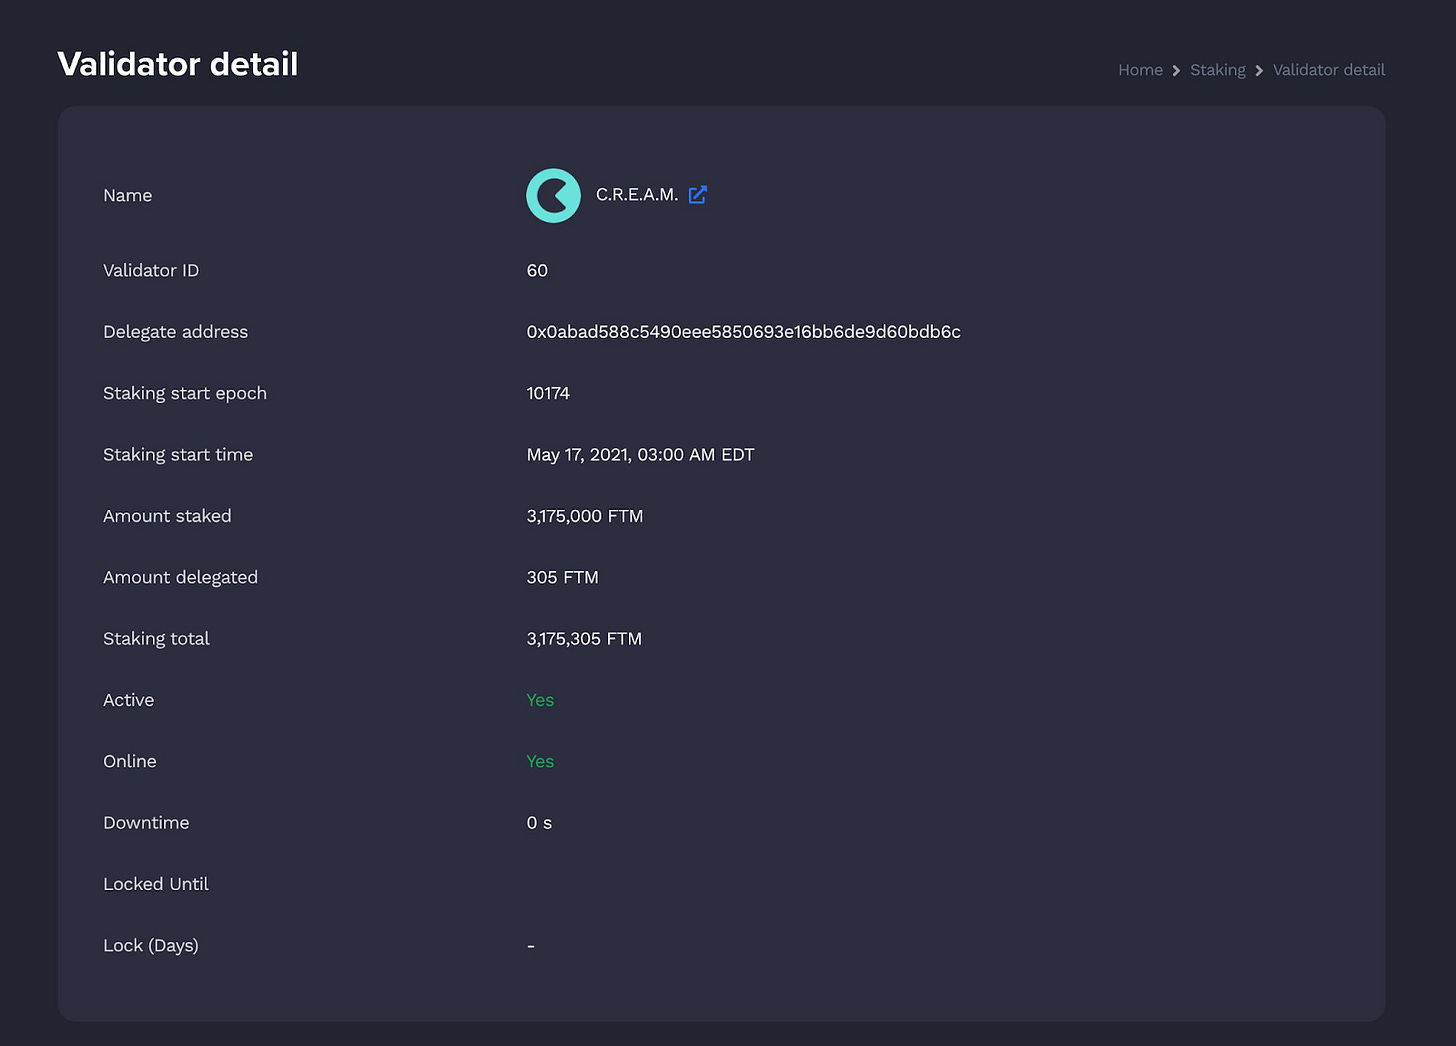Click the staking start epoch 10174

tap(548, 394)
